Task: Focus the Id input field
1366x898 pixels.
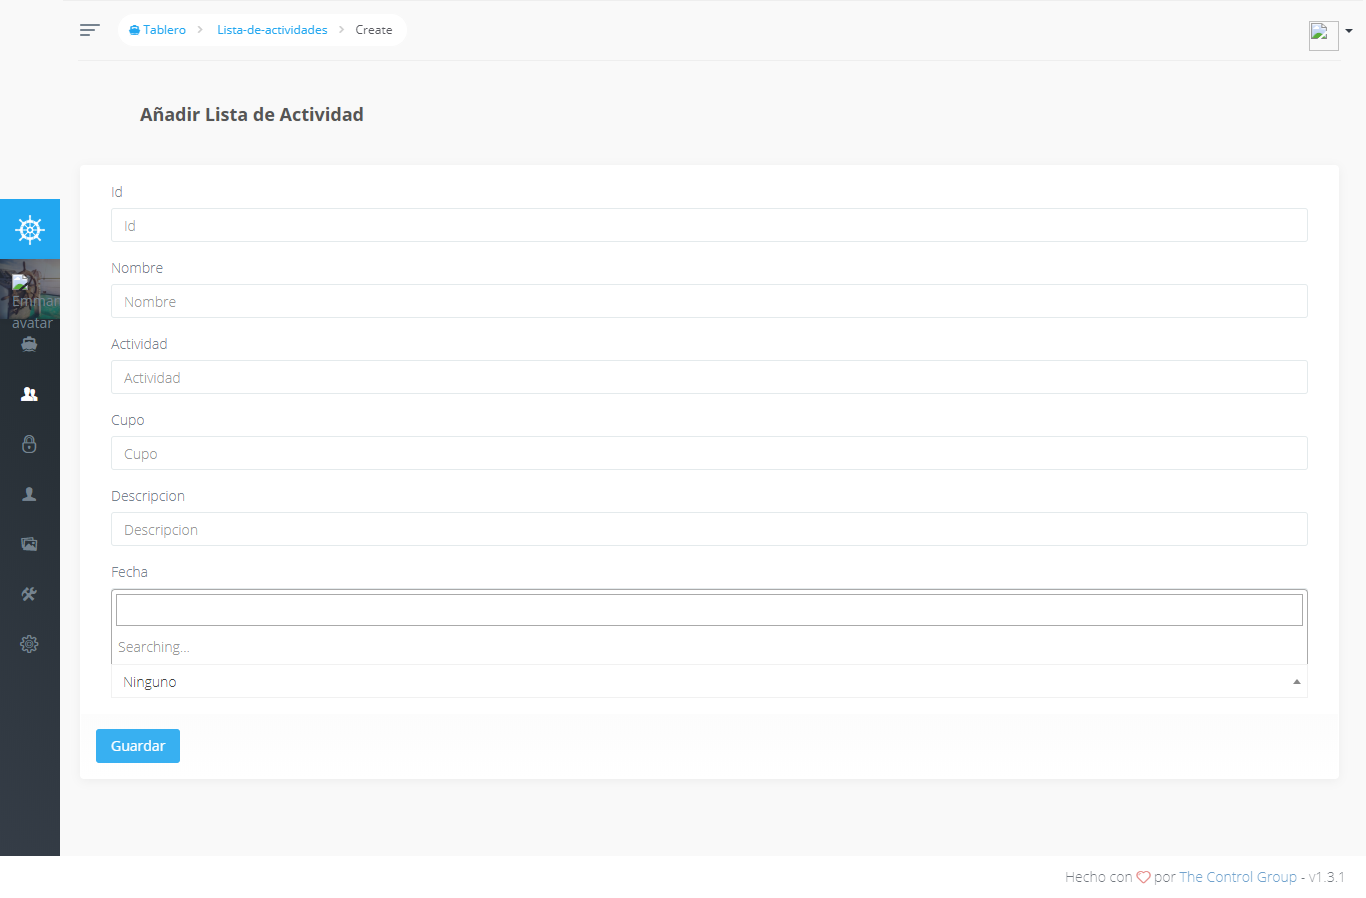Action: coord(709,225)
